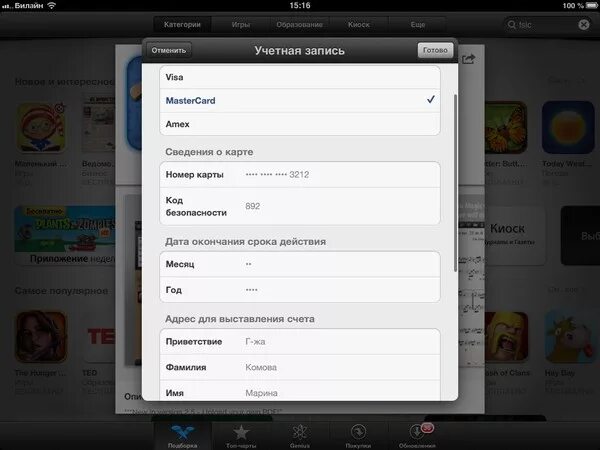
Task: Tap the share icon beside the dialog
Action: 468,59
